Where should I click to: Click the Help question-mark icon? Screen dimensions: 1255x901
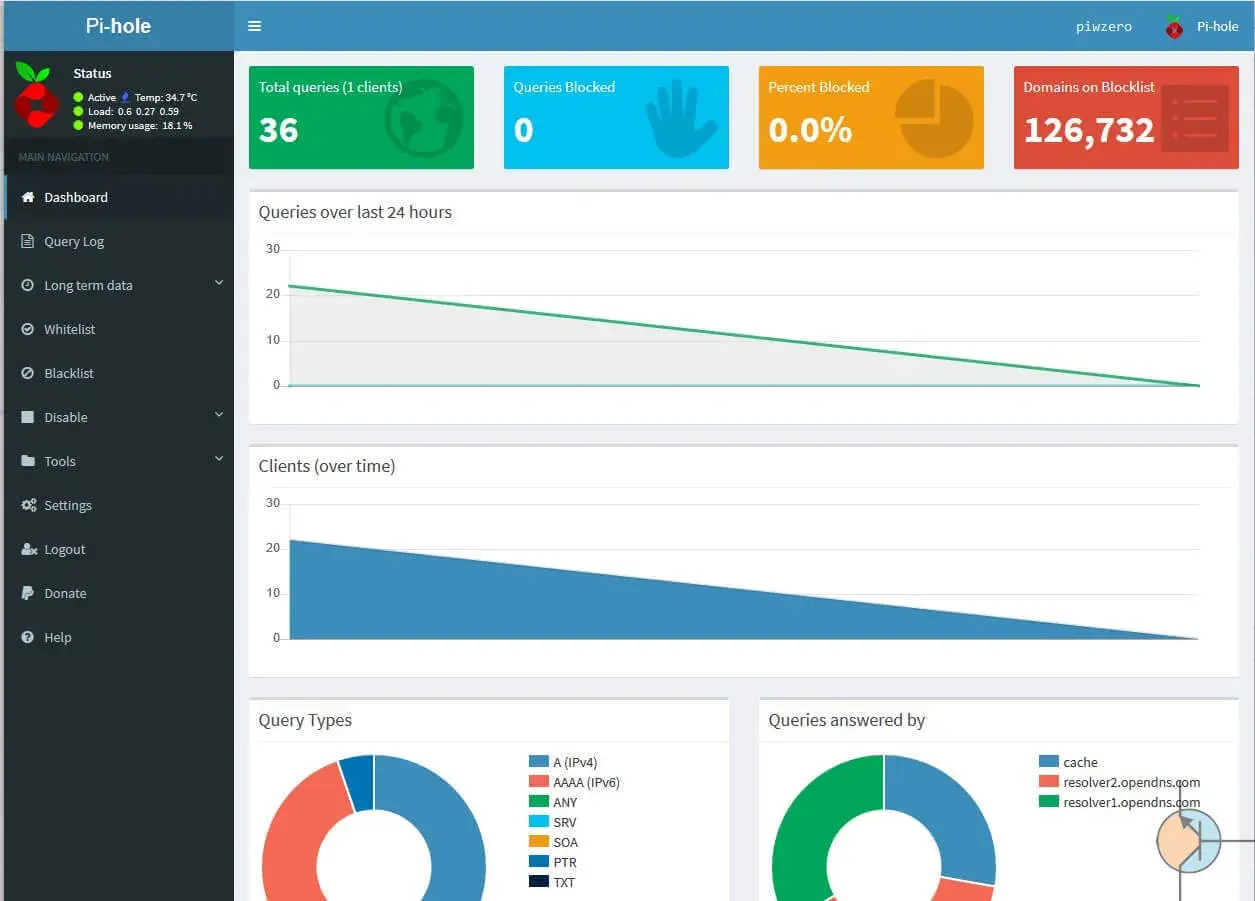28,637
